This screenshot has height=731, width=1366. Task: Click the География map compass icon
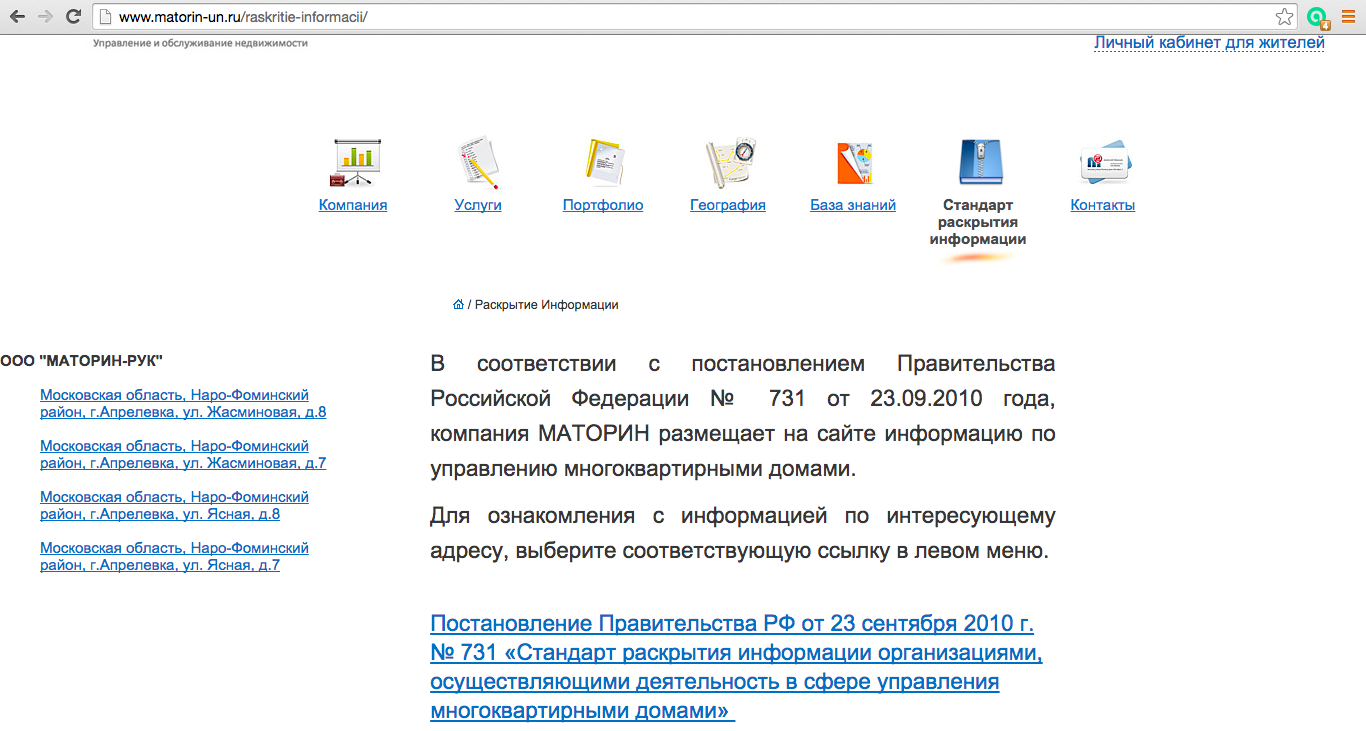tap(729, 162)
